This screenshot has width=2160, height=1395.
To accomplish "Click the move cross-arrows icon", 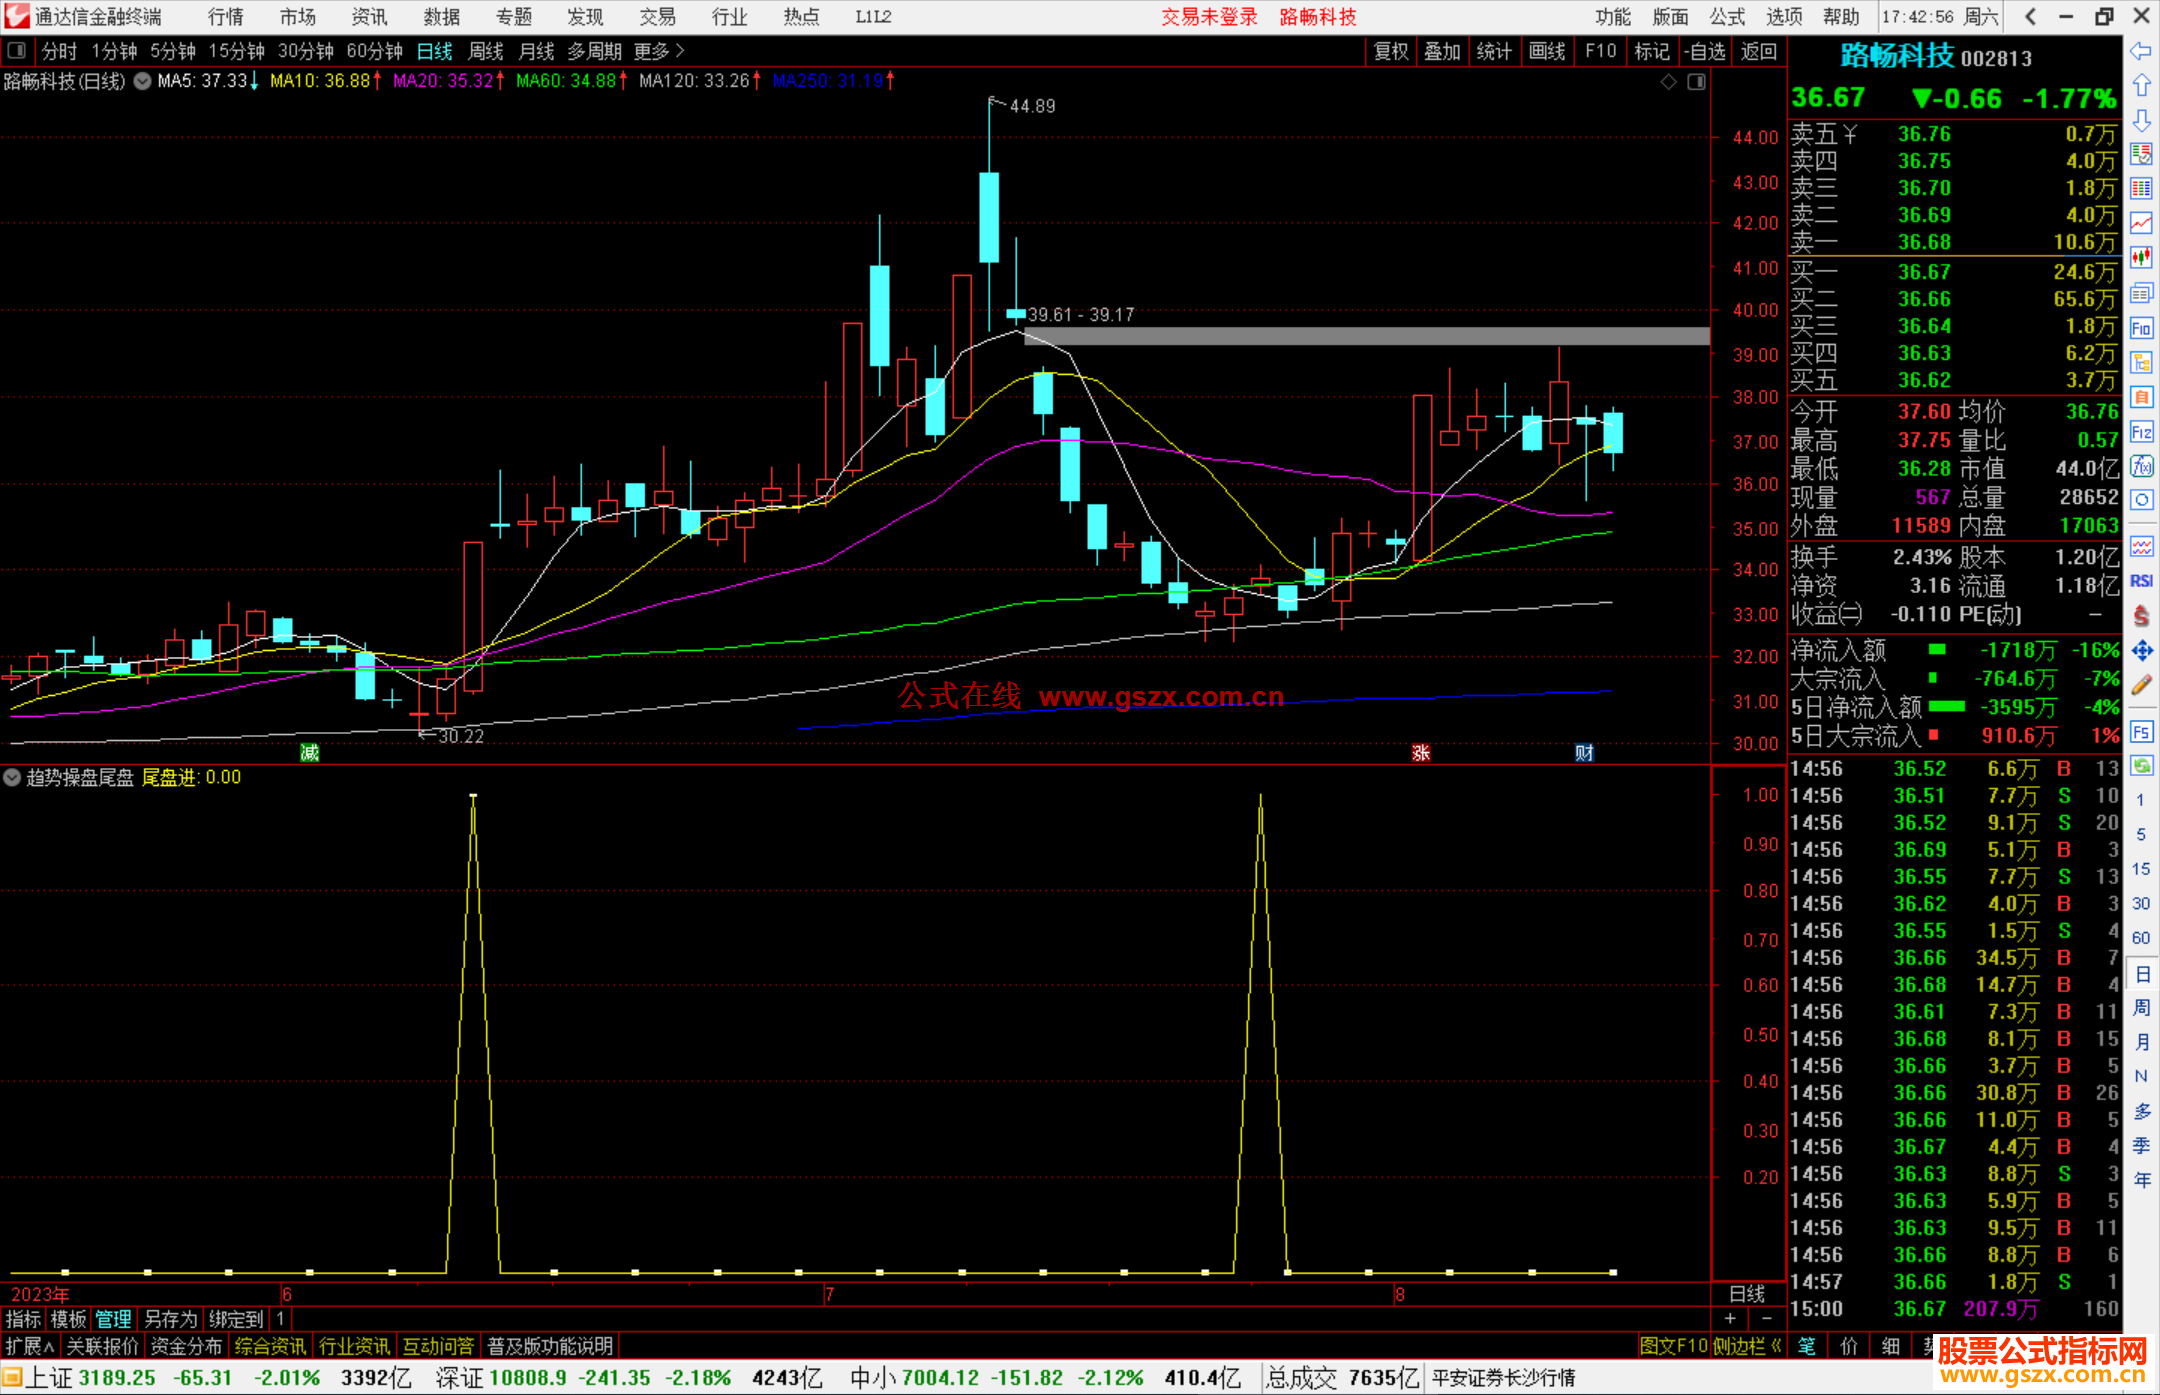I will [x=2141, y=651].
